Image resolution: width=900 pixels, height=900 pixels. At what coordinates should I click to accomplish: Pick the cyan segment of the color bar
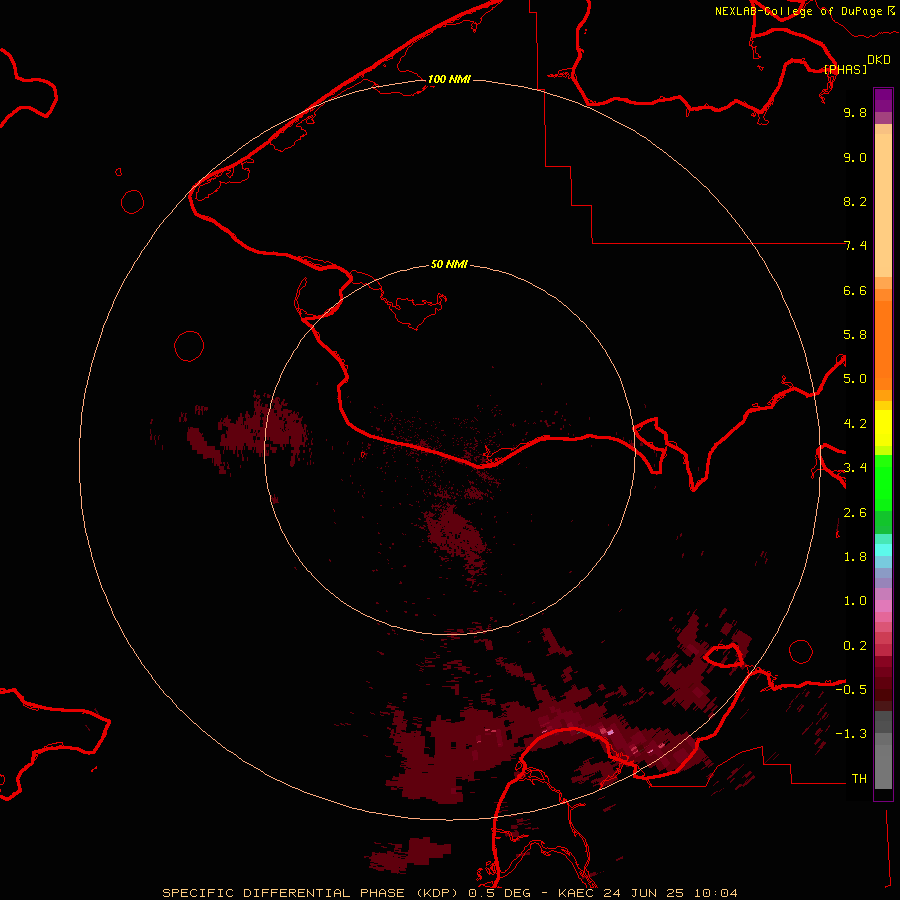(883, 550)
